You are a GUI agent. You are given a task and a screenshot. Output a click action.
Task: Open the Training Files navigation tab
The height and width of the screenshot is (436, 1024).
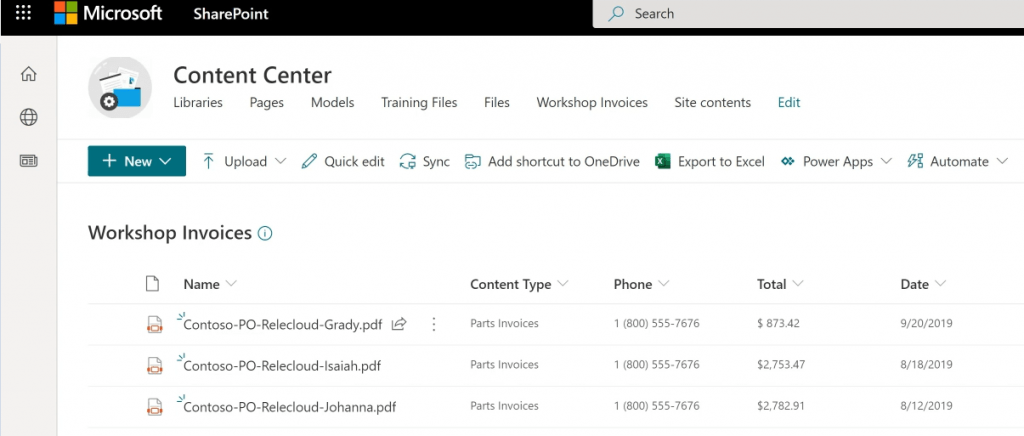click(419, 102)
